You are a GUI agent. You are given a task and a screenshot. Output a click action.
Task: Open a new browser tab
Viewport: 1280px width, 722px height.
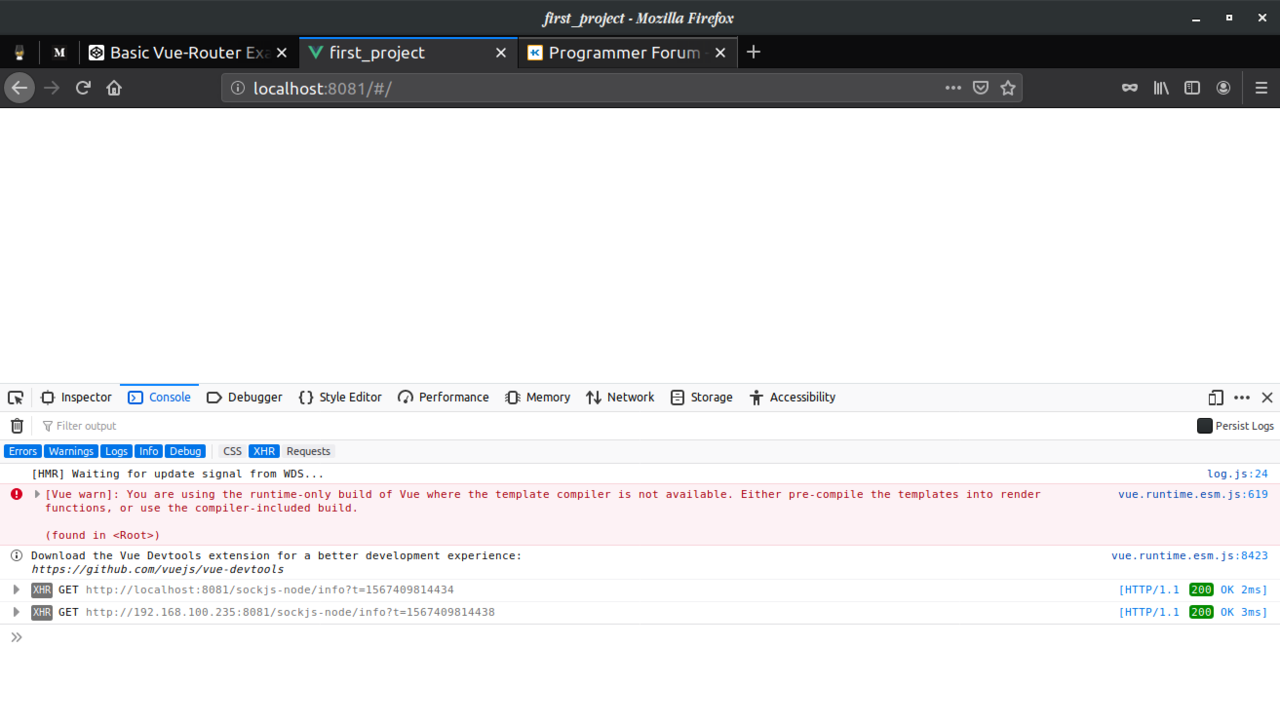[x=754, y=52]
